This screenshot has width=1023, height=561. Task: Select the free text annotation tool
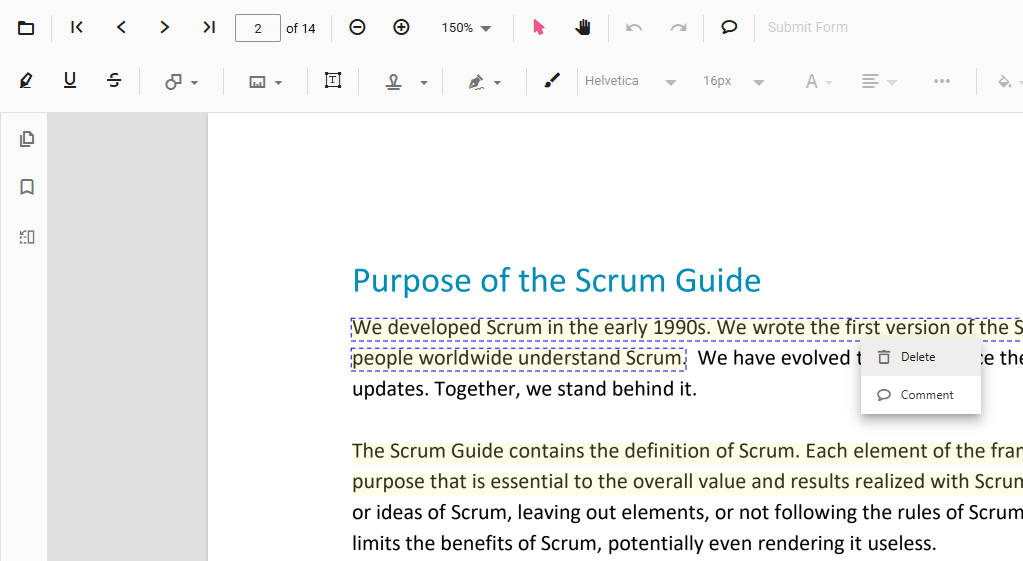[333, 82]
